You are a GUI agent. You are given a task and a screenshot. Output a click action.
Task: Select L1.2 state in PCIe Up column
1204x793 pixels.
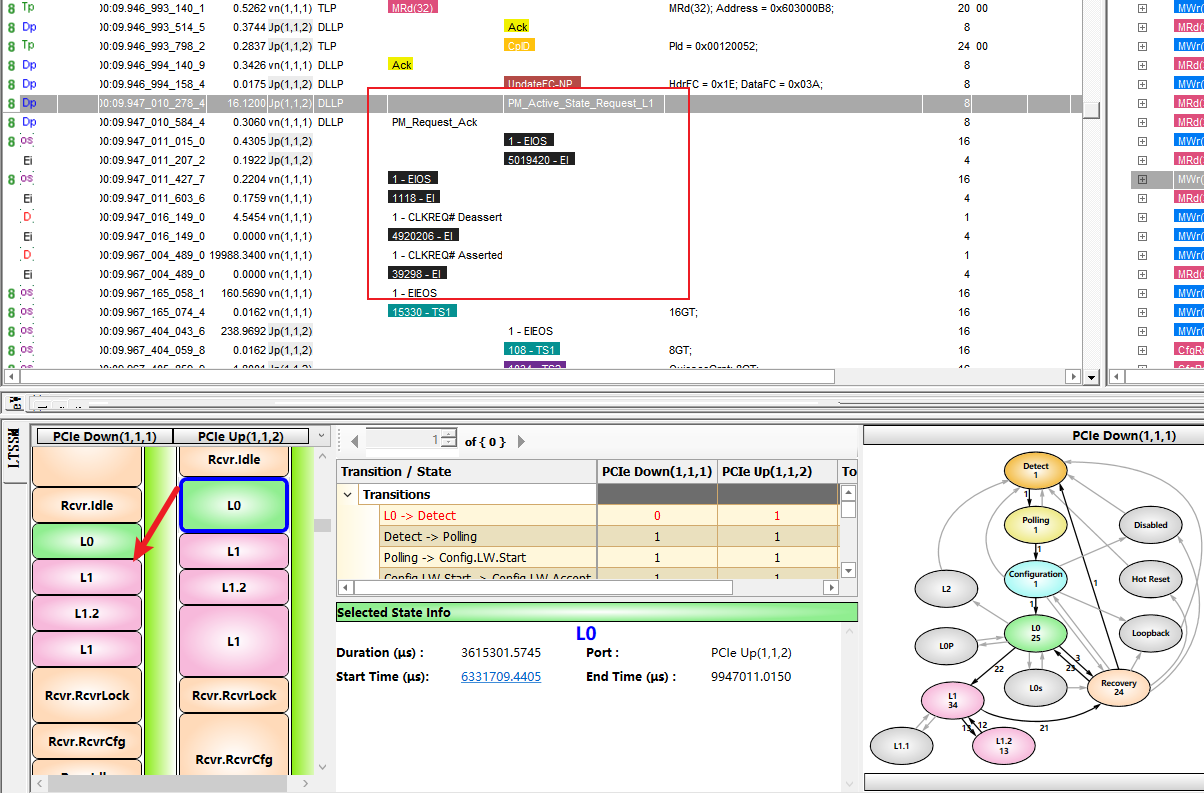234,588
